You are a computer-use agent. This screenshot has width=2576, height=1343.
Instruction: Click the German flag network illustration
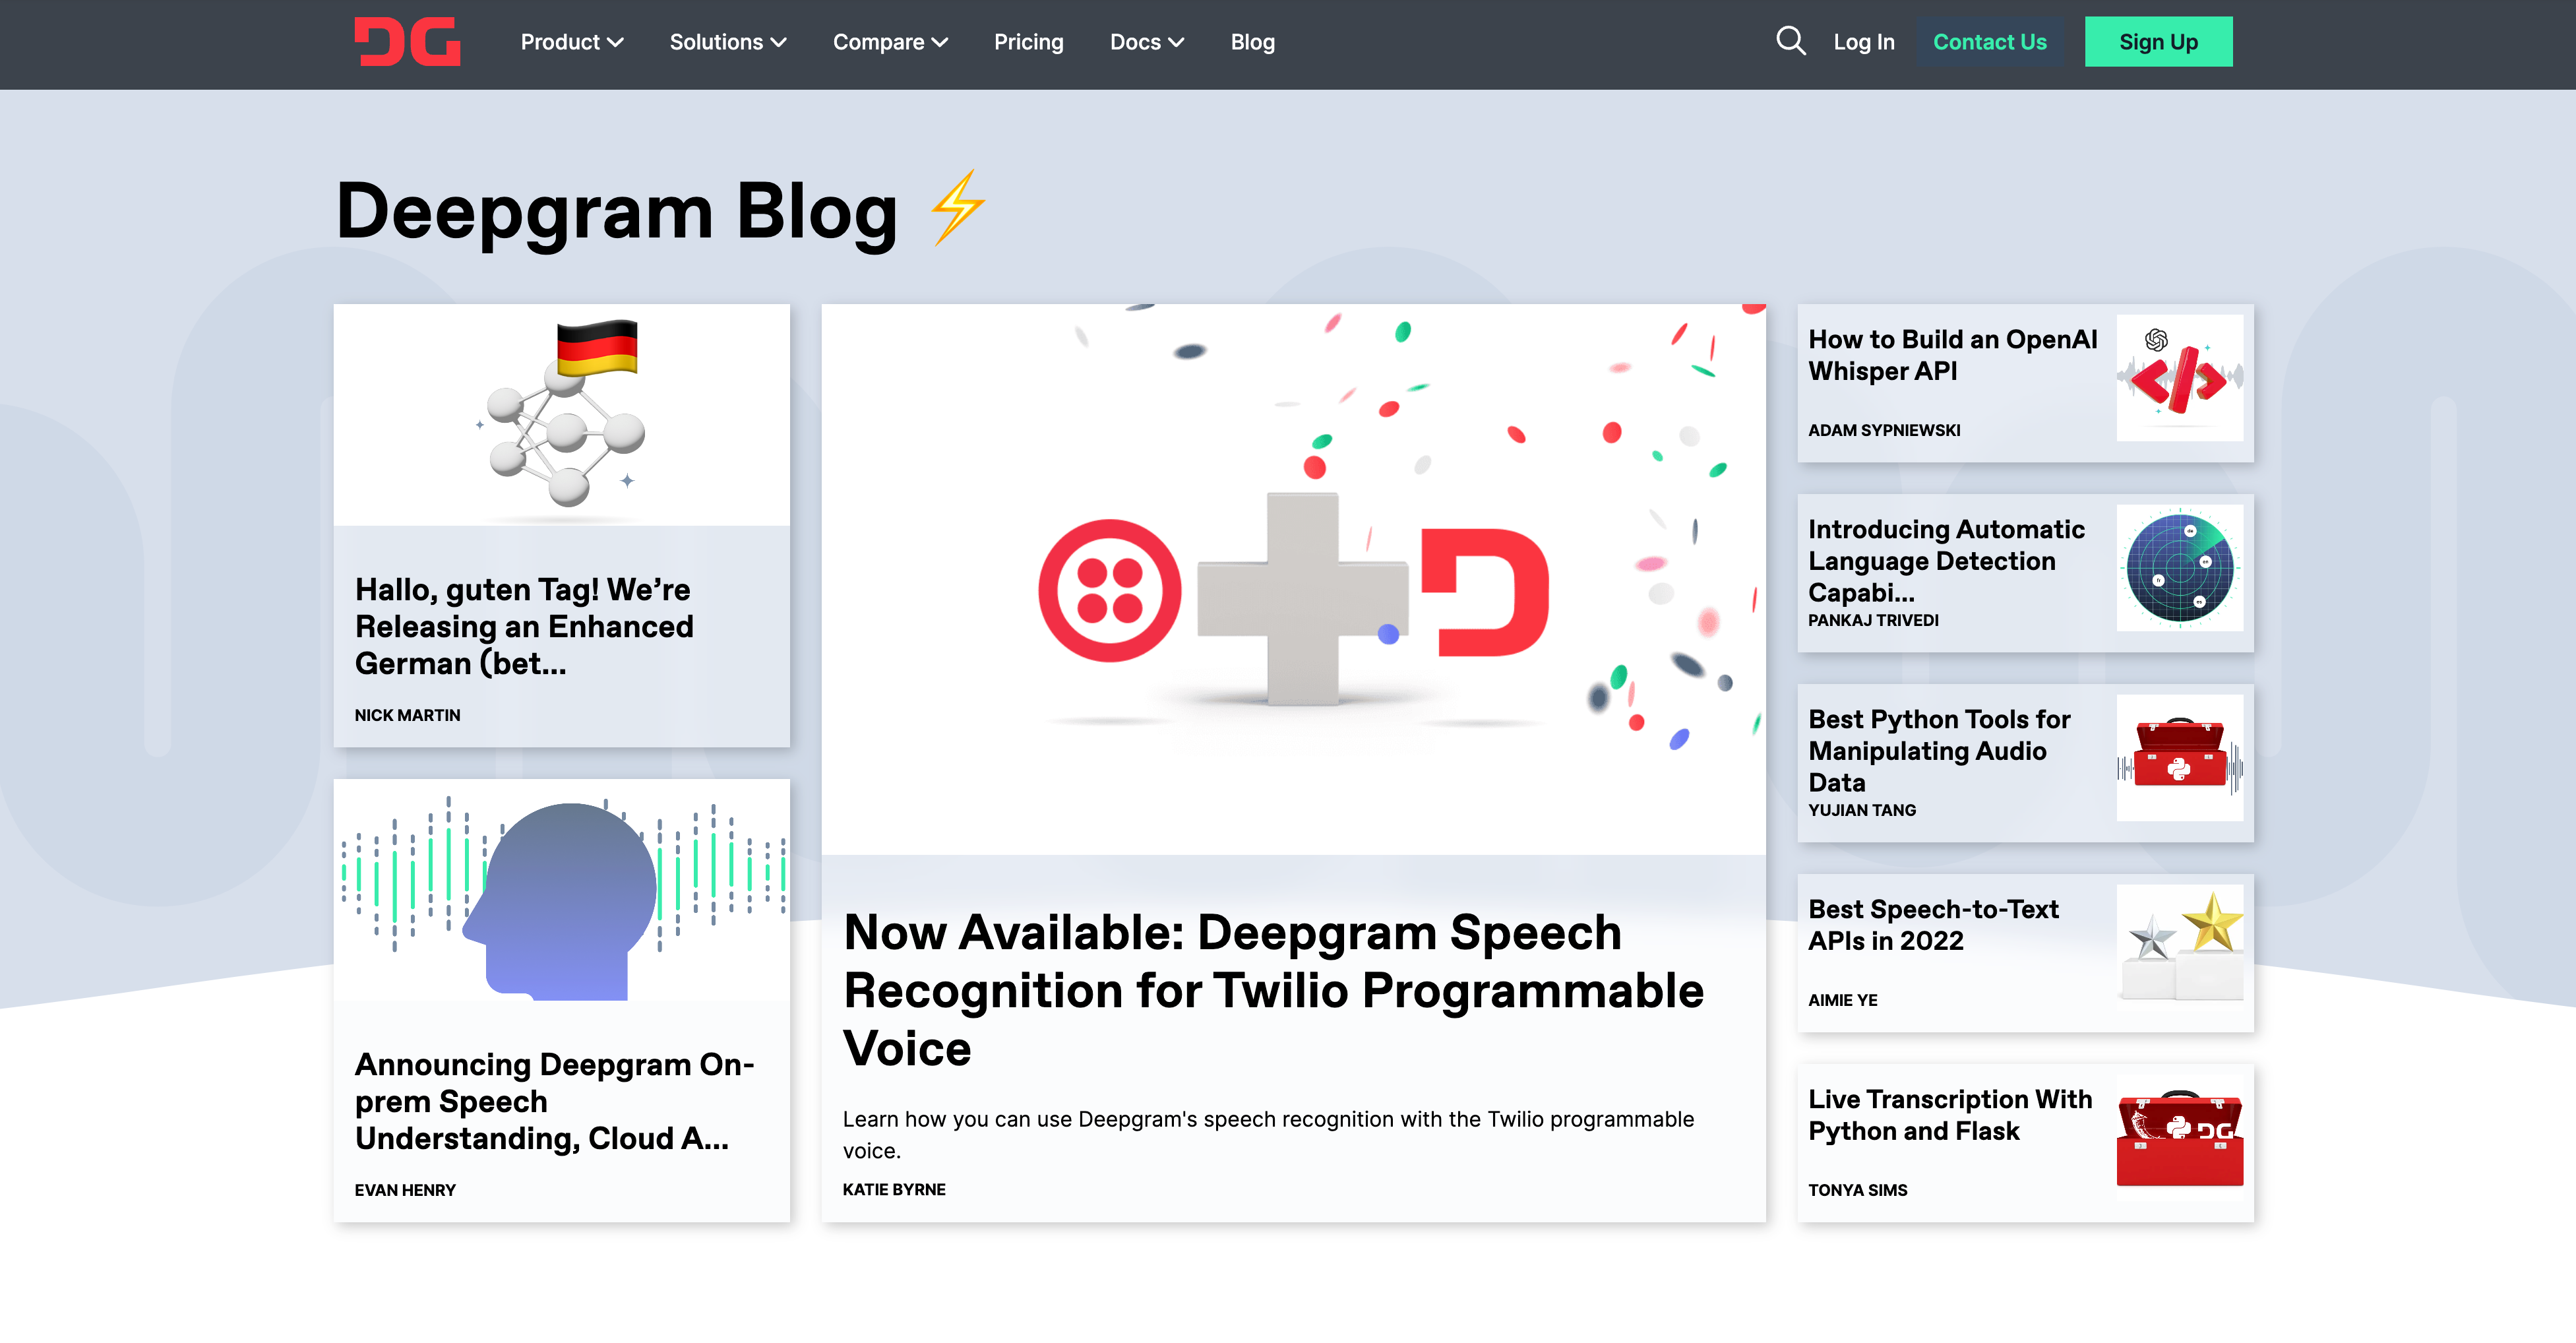coord(561,415)
